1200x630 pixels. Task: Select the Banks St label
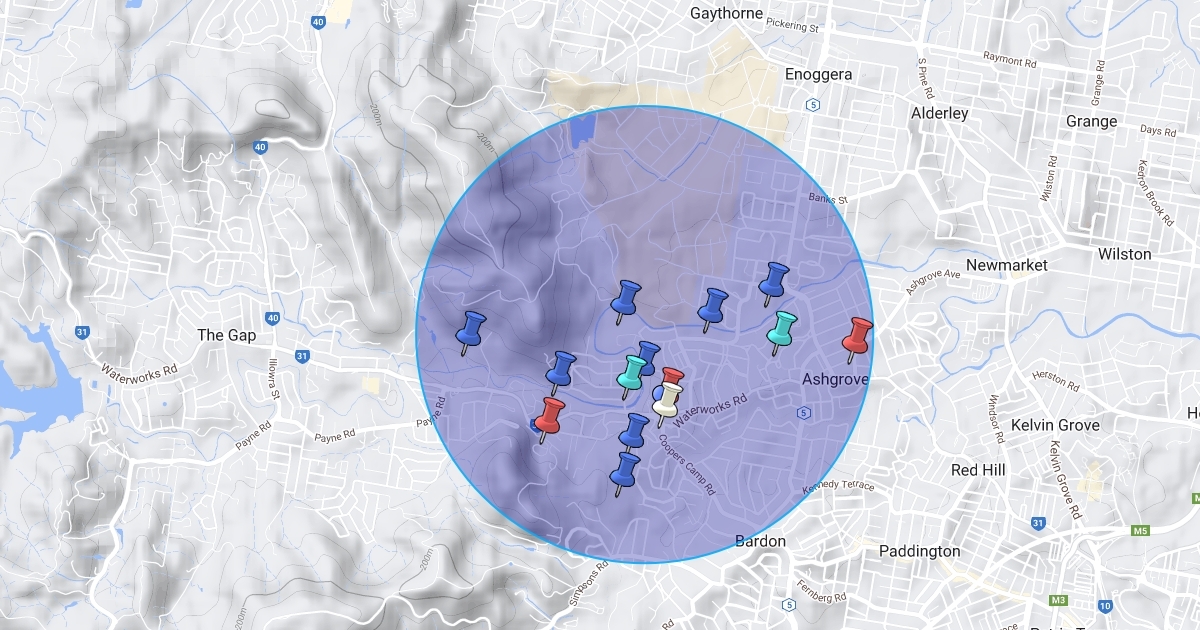pos(829,198)
